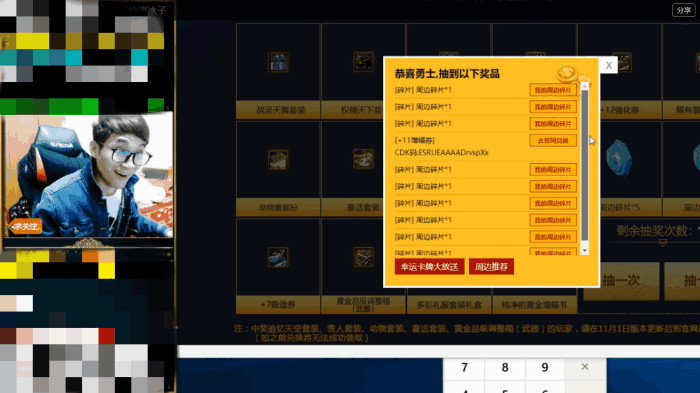Click the popup scrollbar down arrow

point(585,251)
